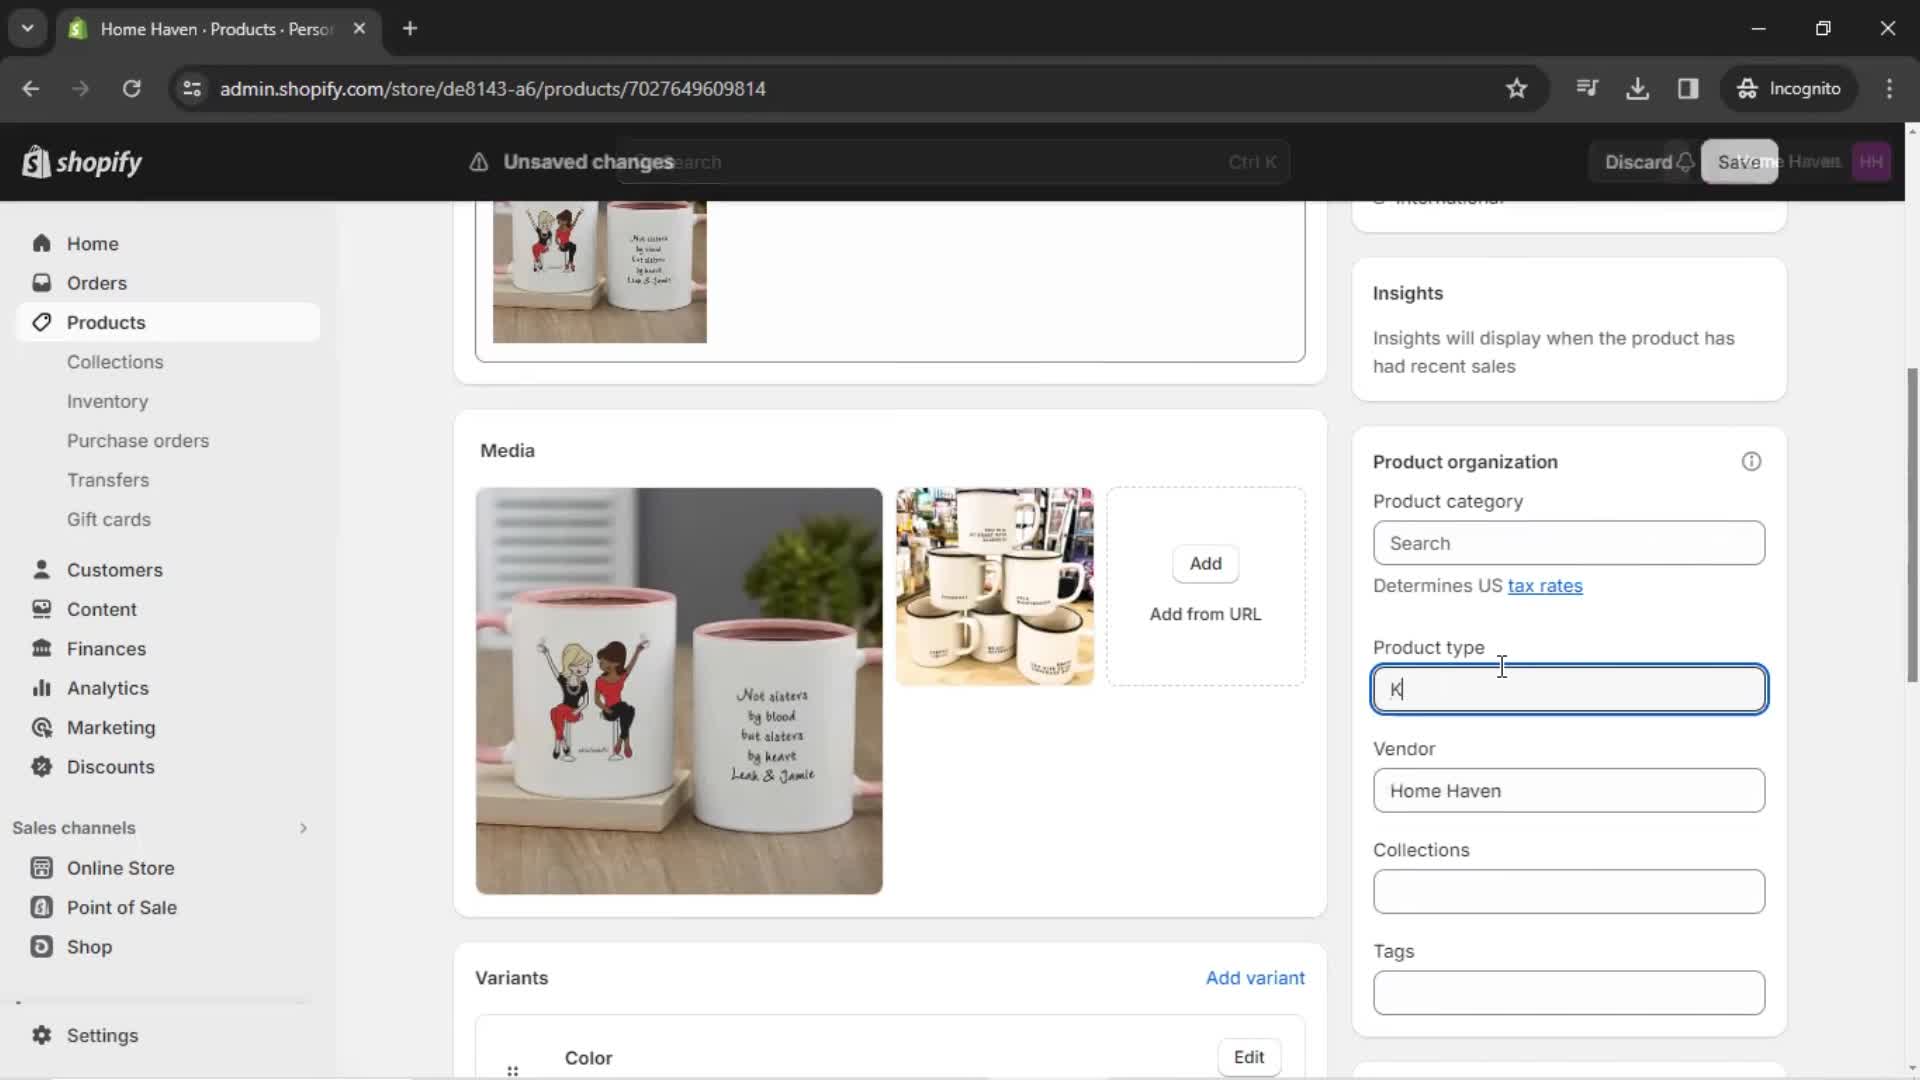Open the Discounts sidebar icon
Viewport: 1920px width, 1080px height.
click(40, 766)
